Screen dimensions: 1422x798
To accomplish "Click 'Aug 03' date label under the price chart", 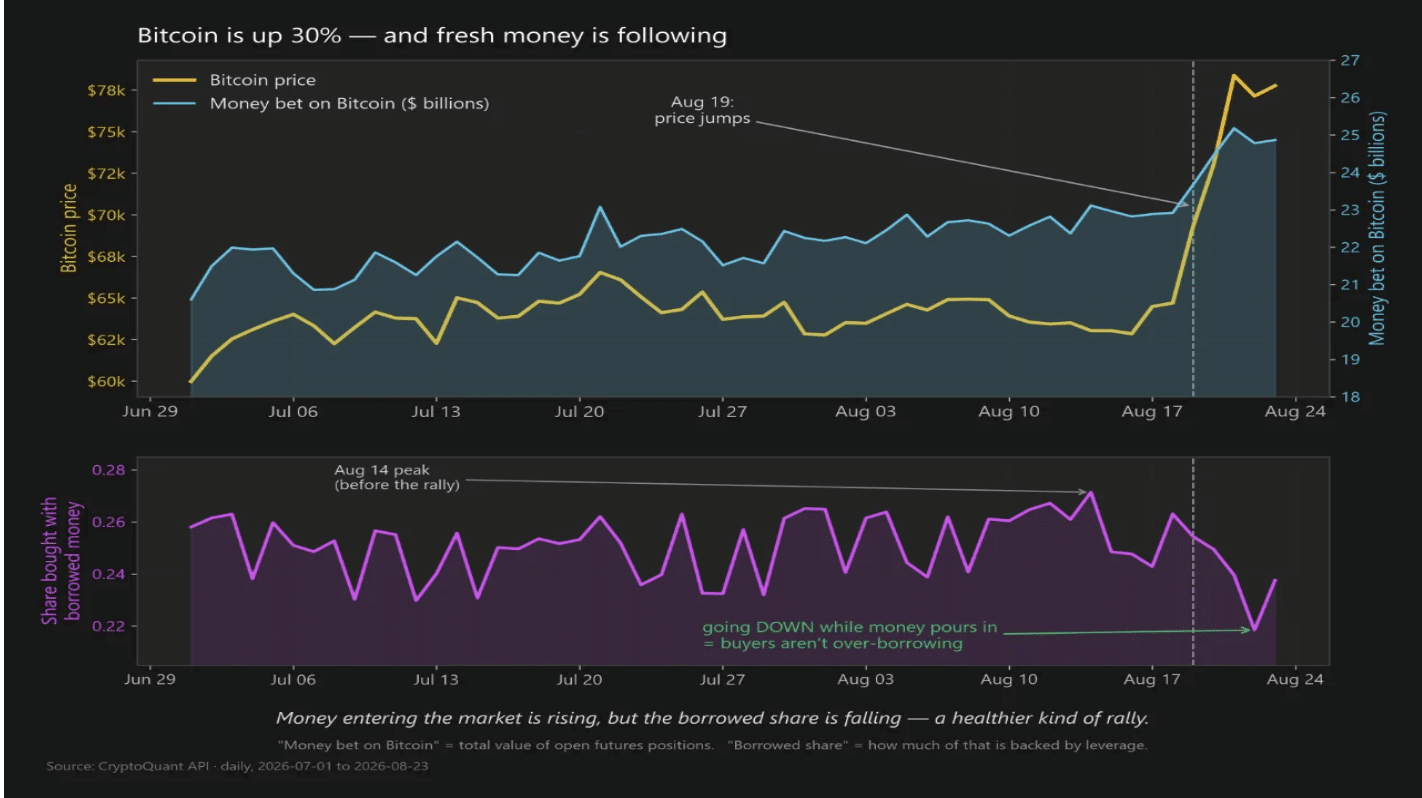I will 866,411.
